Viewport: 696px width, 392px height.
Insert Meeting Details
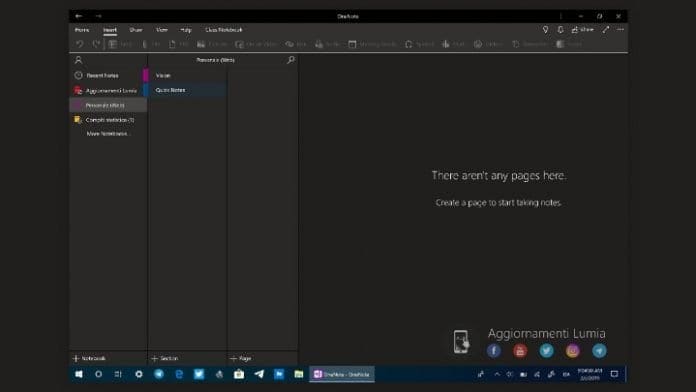point(372,44)
